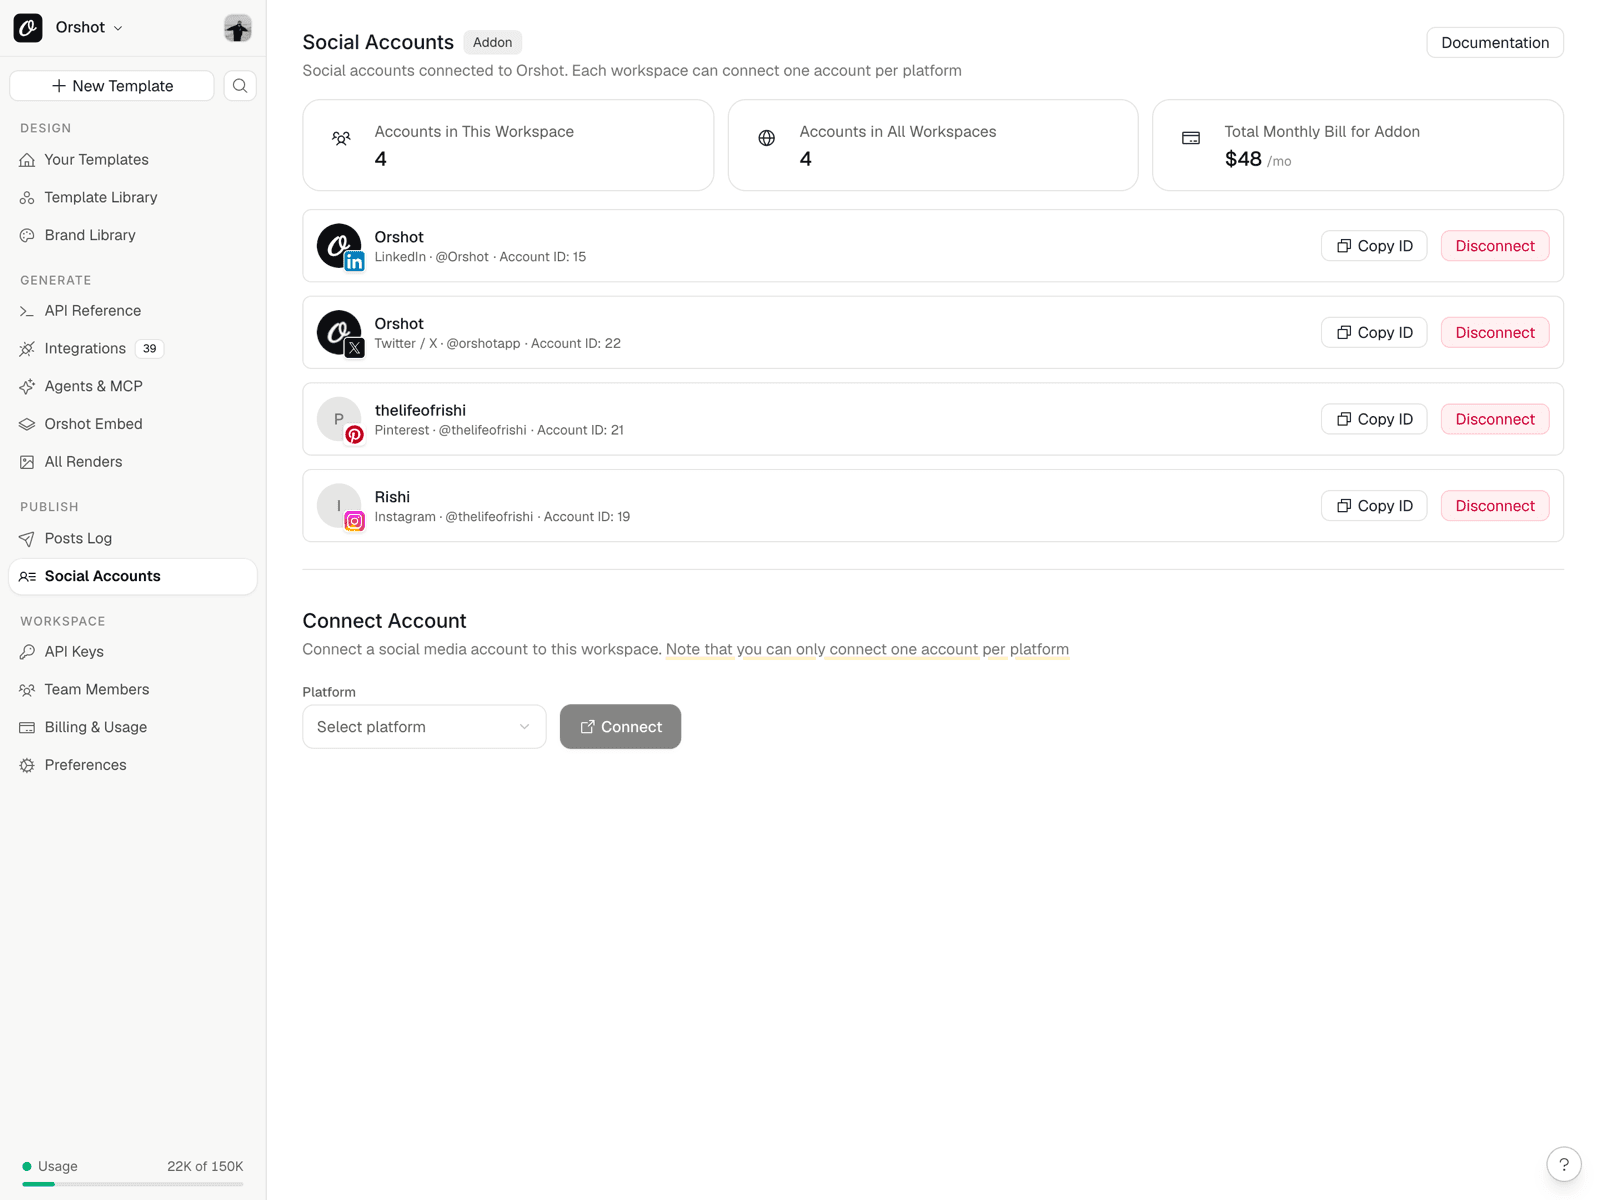Click the paper plane icon beside Posts Log

pos(27,539)
